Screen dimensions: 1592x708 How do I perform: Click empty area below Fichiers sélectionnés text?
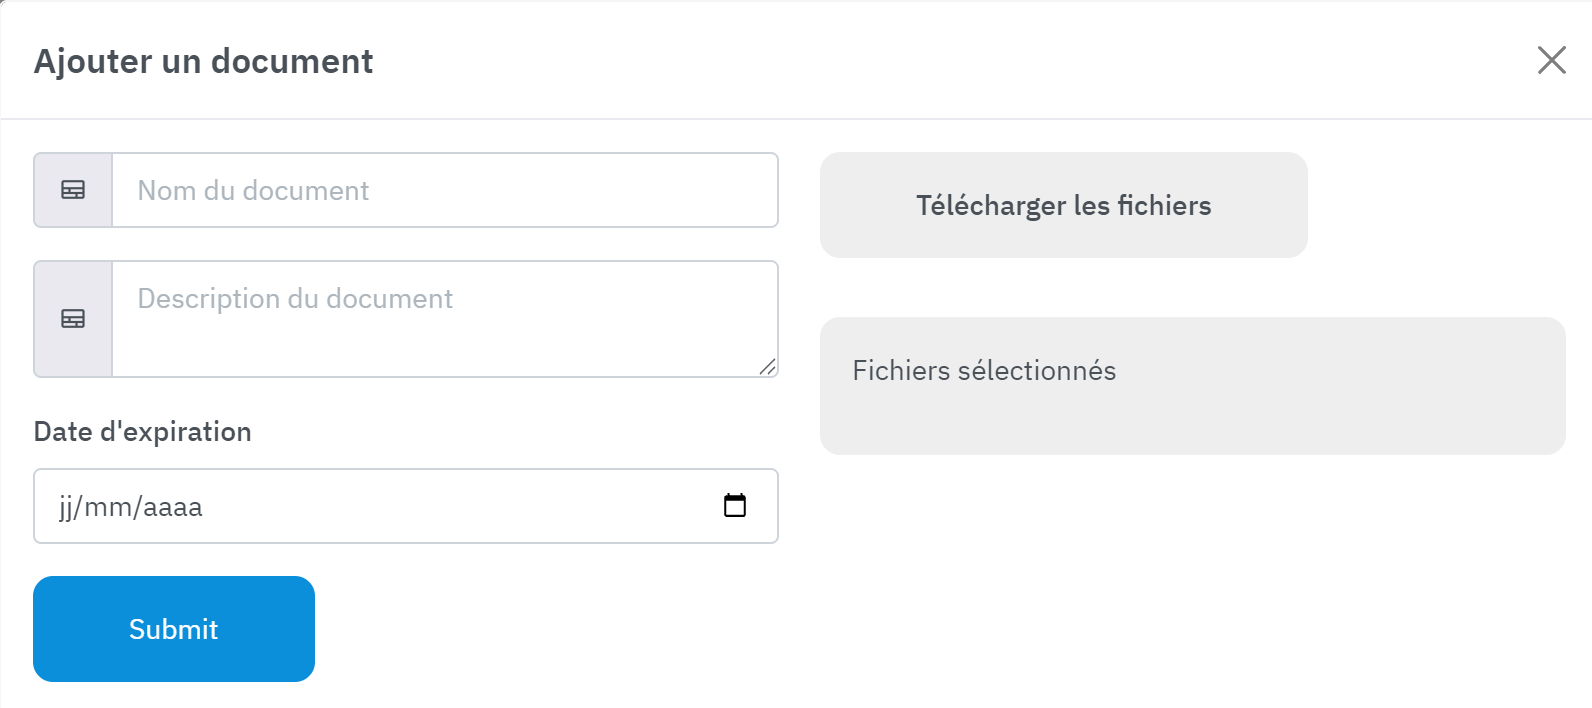(1190, 422)
